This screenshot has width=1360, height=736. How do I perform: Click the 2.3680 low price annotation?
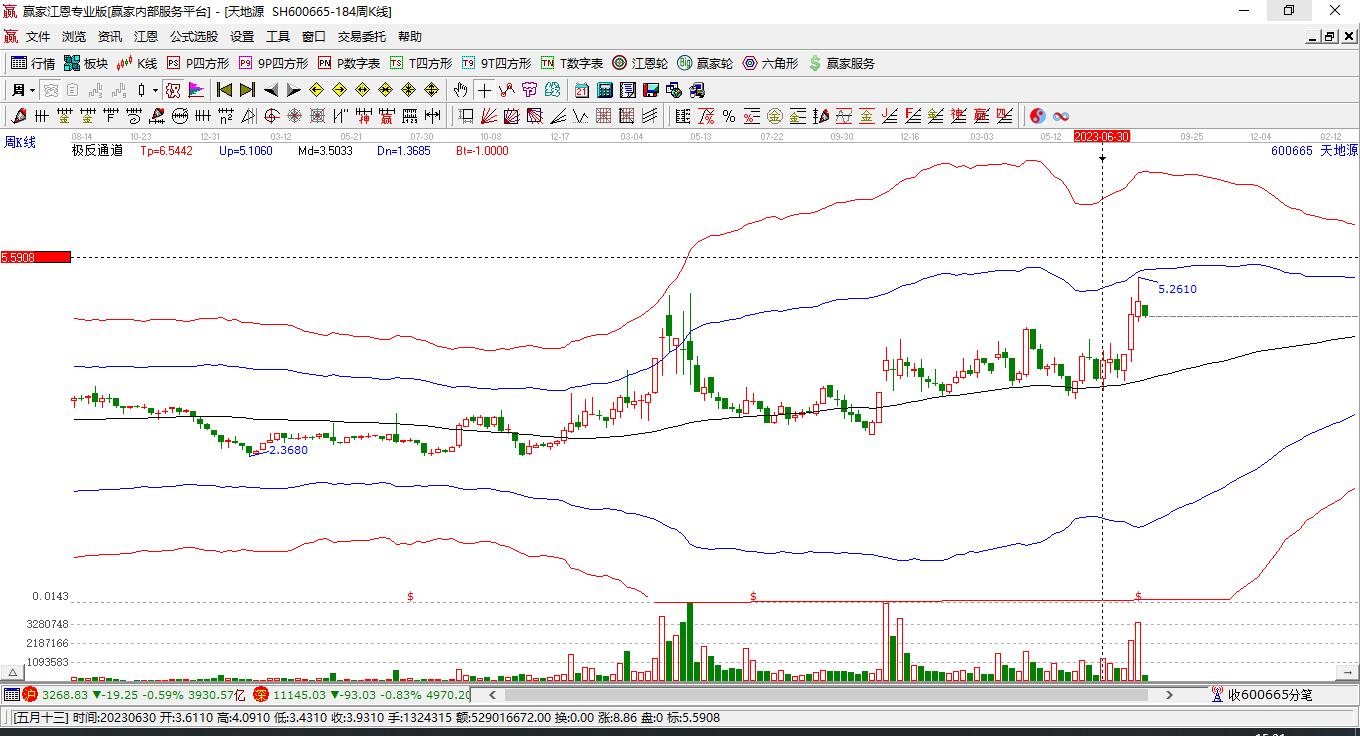[x=288, y=450]
